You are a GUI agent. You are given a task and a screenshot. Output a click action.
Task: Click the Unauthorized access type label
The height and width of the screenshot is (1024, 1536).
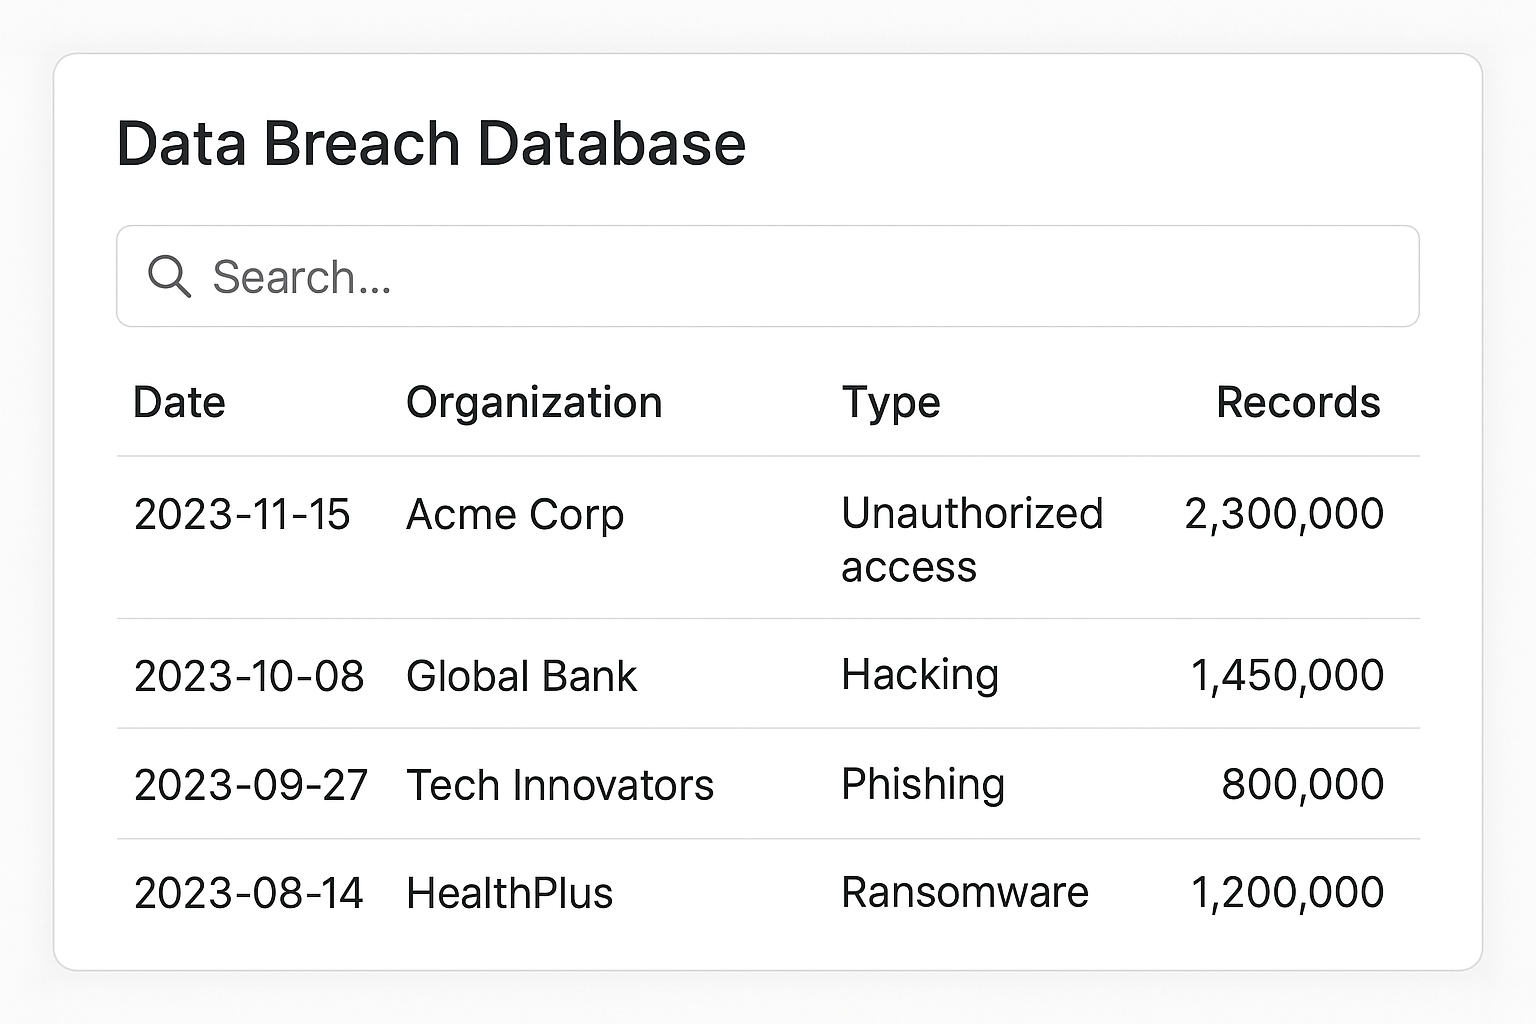click(972, 538)
